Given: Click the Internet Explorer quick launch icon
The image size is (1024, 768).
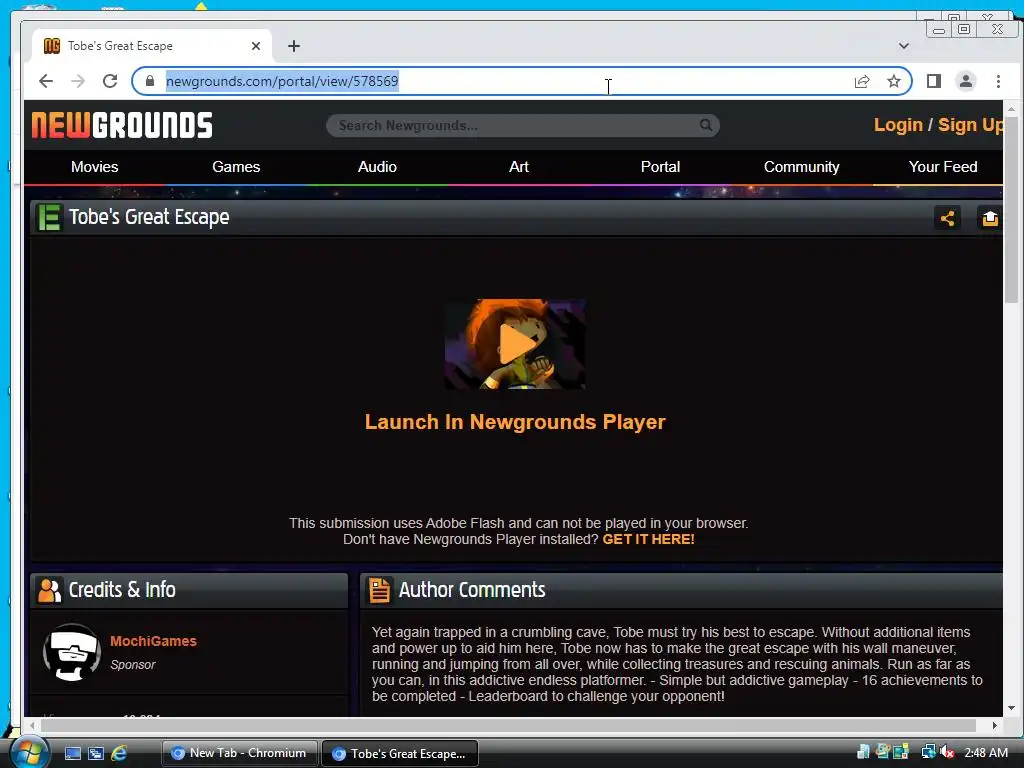Looking at the screenshot, I should (119, 753).
